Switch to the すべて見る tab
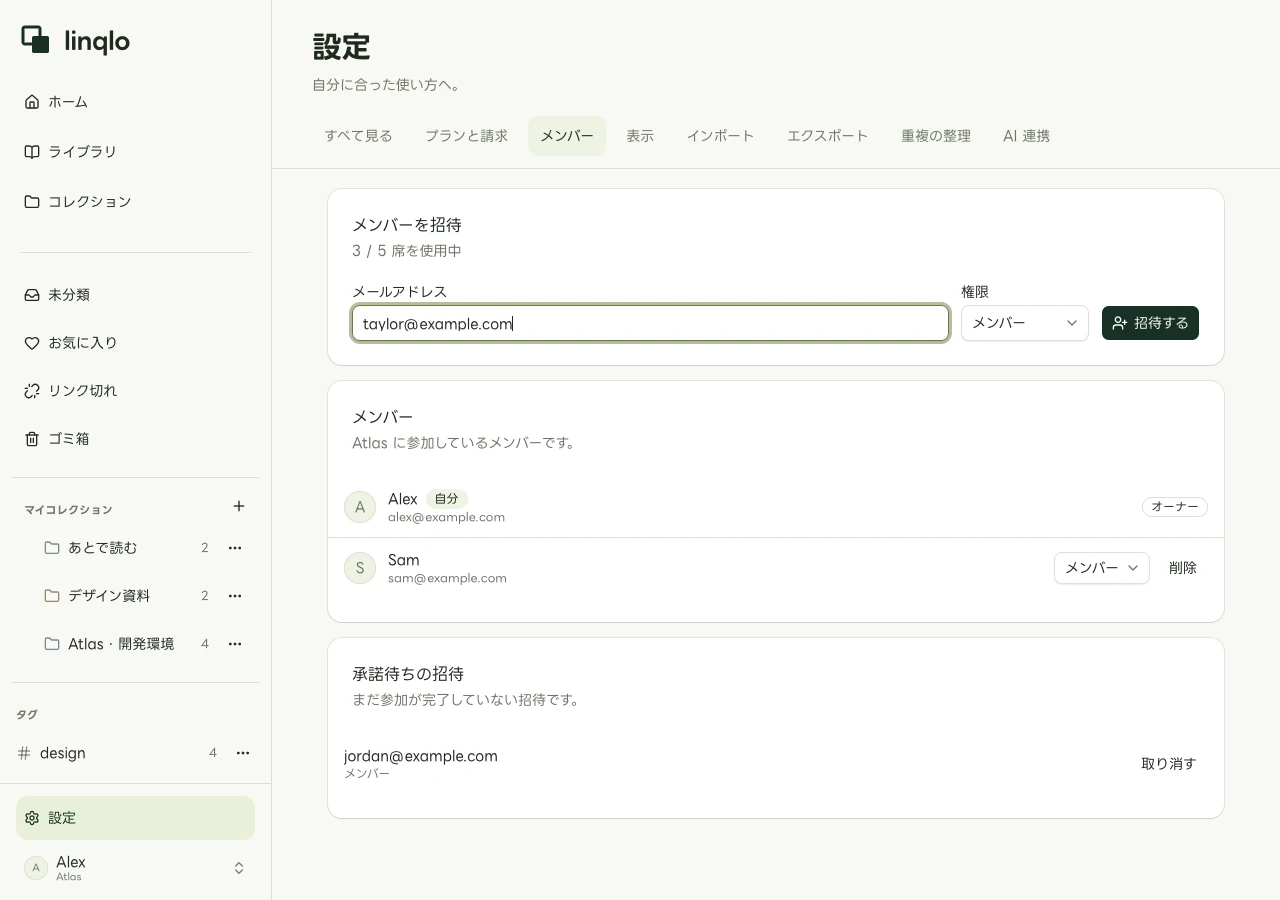Viewport: 1280px width, 900px height. (358, 136)
